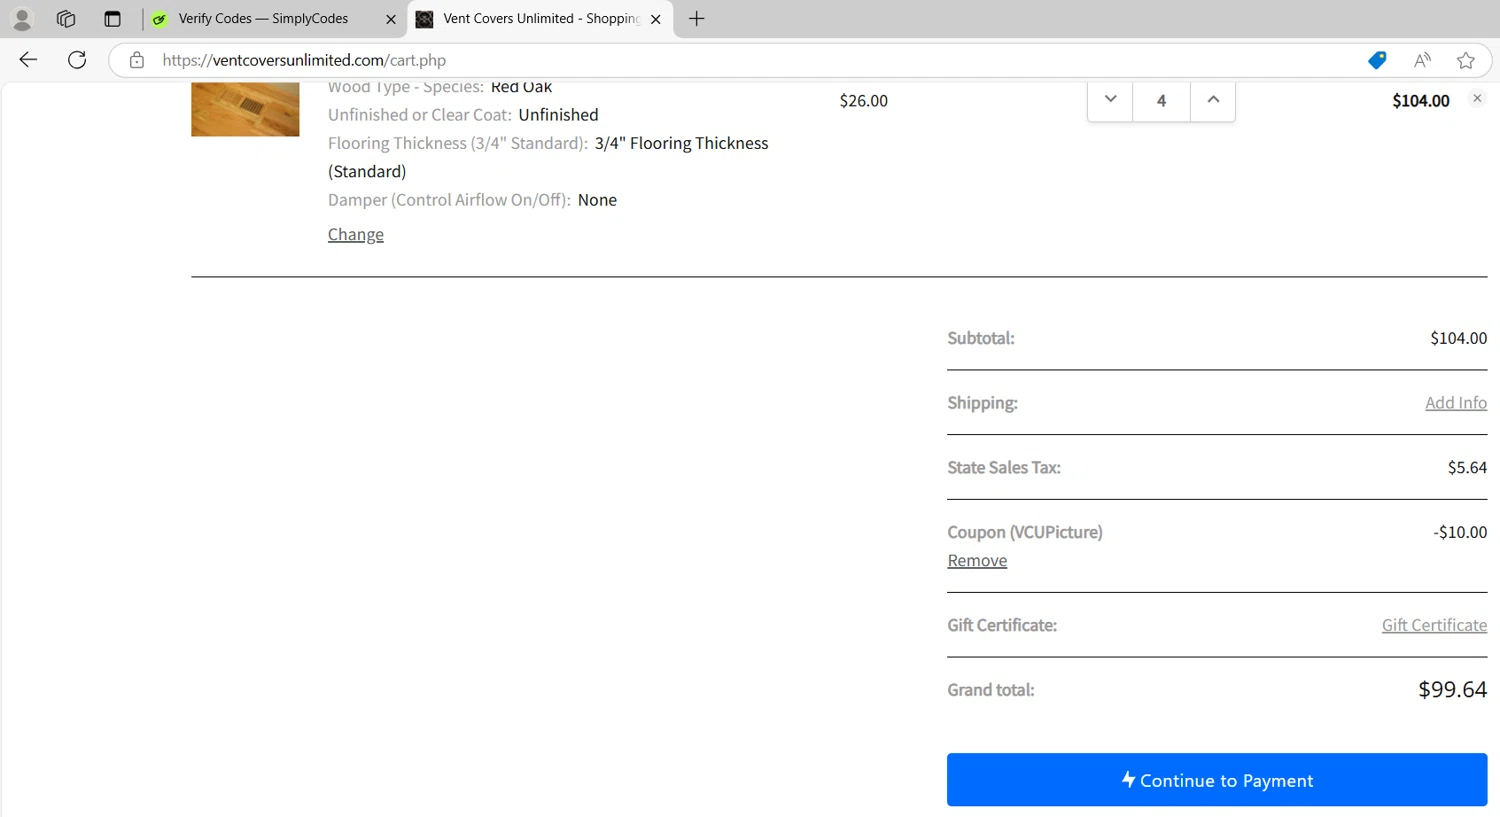1500x817 pixels.
Task: Add page to favorites with star icon
Action: tap(1466, 60)
